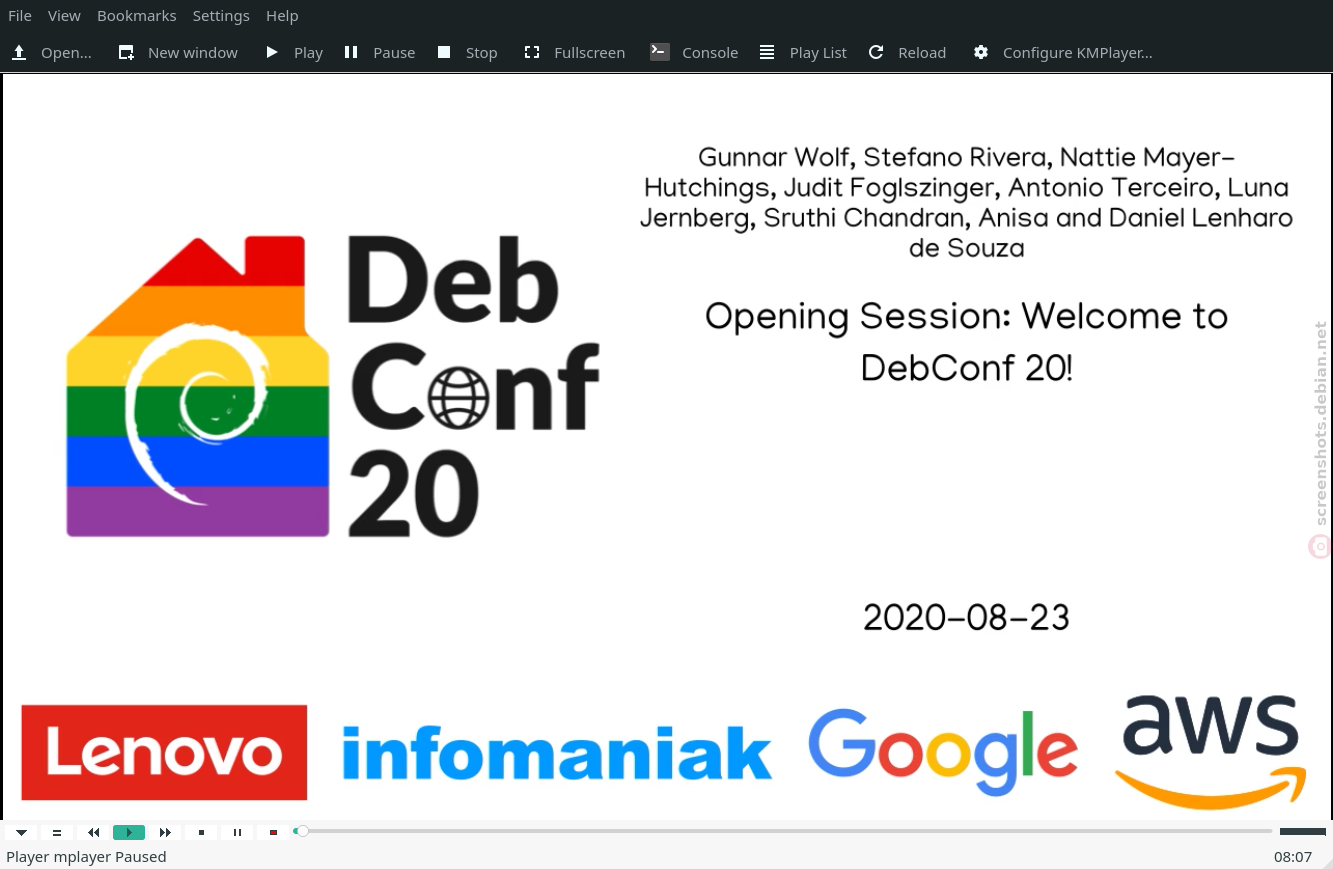Click Stop in the top toolbar
The image size is (1333, 869).
click(x=467, y=52)
